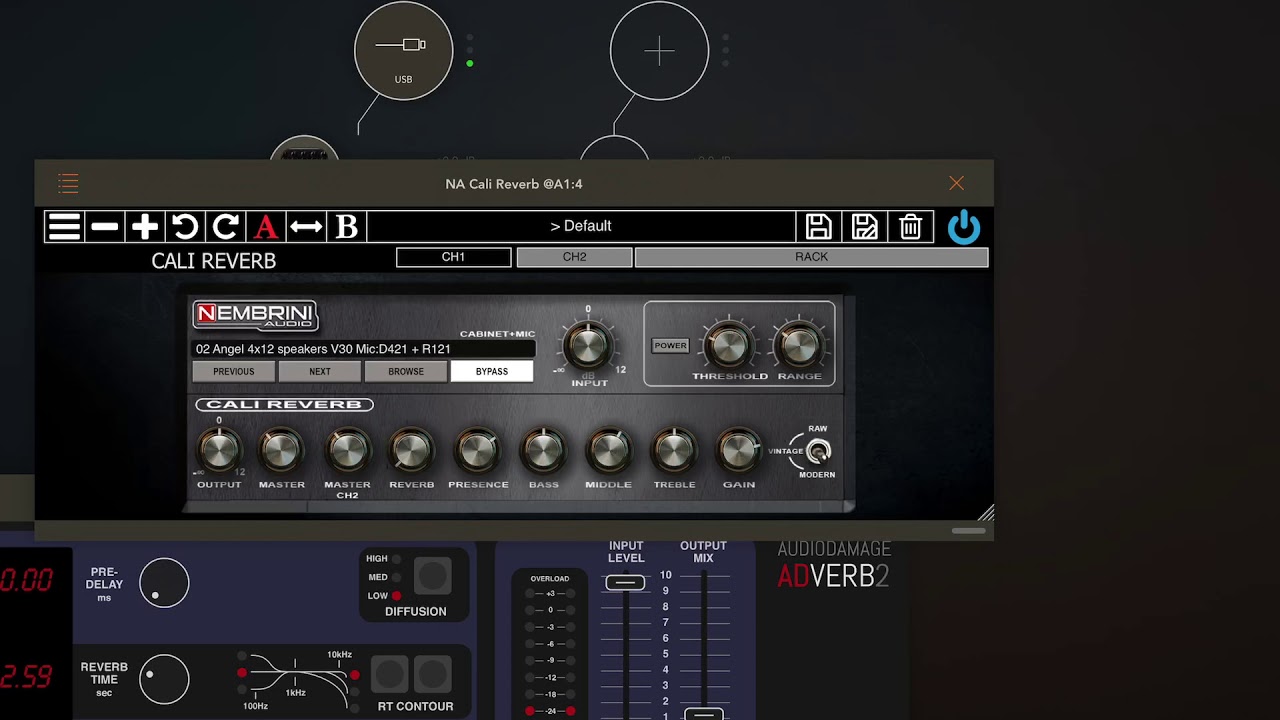
Task: Undo with the counterclockwise arrow icon
Action: (x=185, y=226)
